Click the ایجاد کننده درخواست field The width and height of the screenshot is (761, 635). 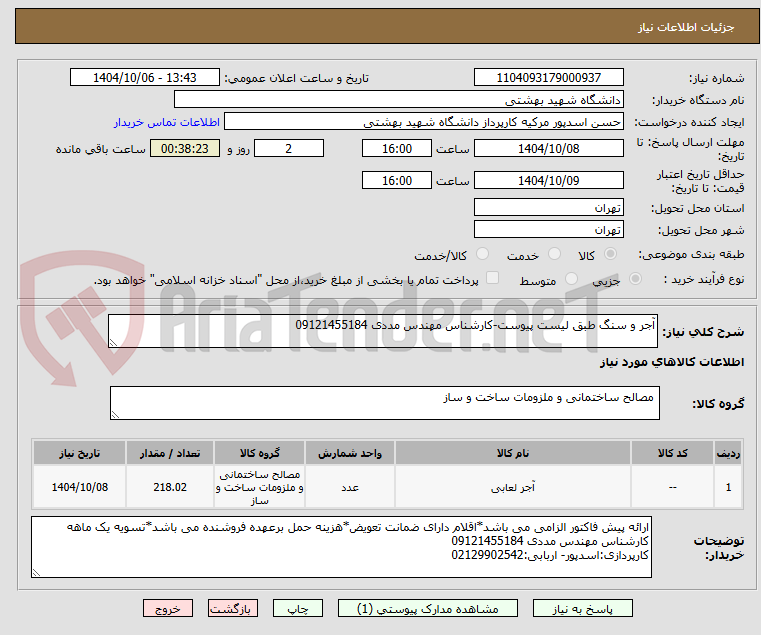tap(424, 122)
